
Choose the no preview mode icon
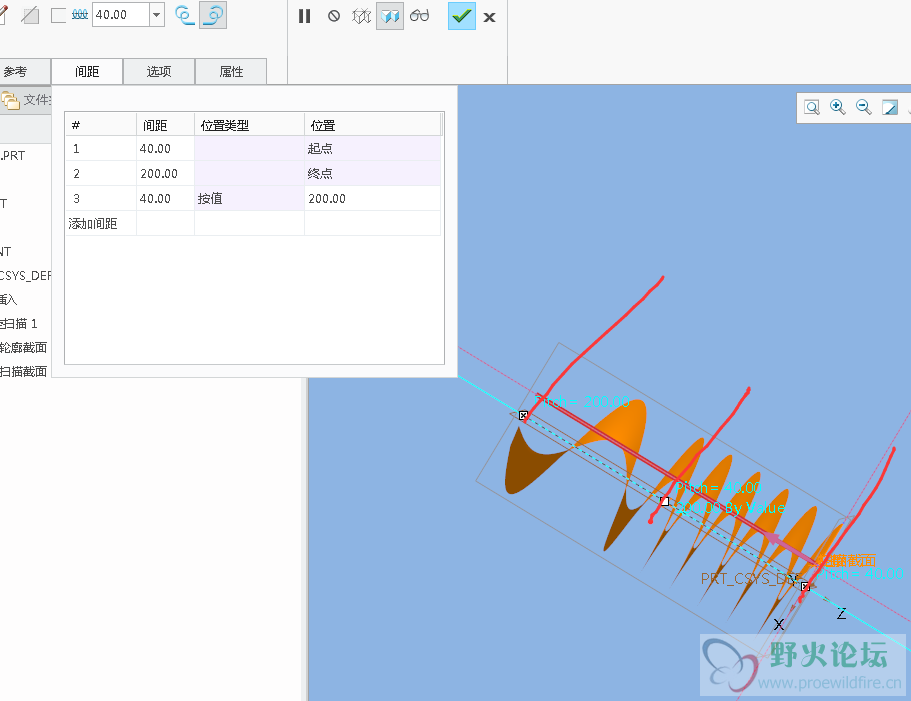pos(334,16)
